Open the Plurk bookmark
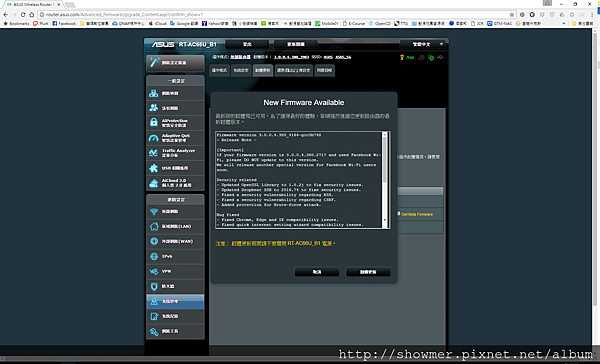 tap(41, 24)
